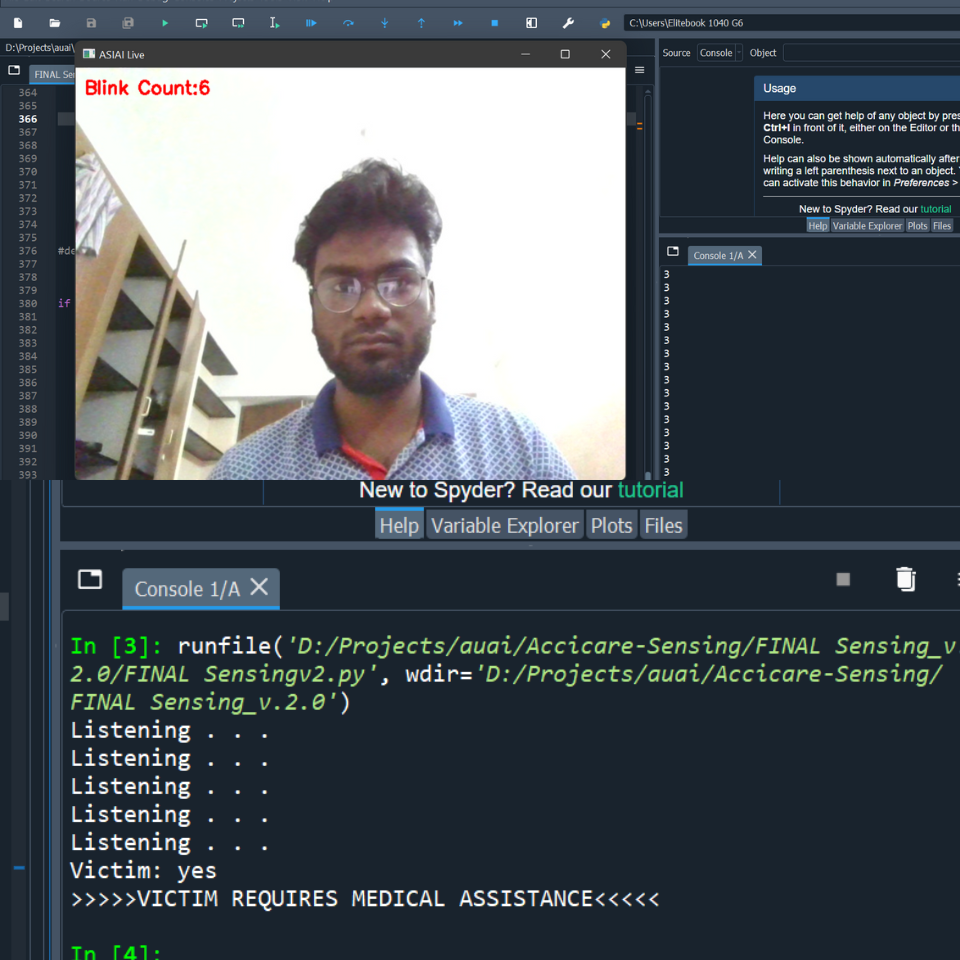Run the file with the green play button
The image size is (960, 960).
(x=165, y=23)
